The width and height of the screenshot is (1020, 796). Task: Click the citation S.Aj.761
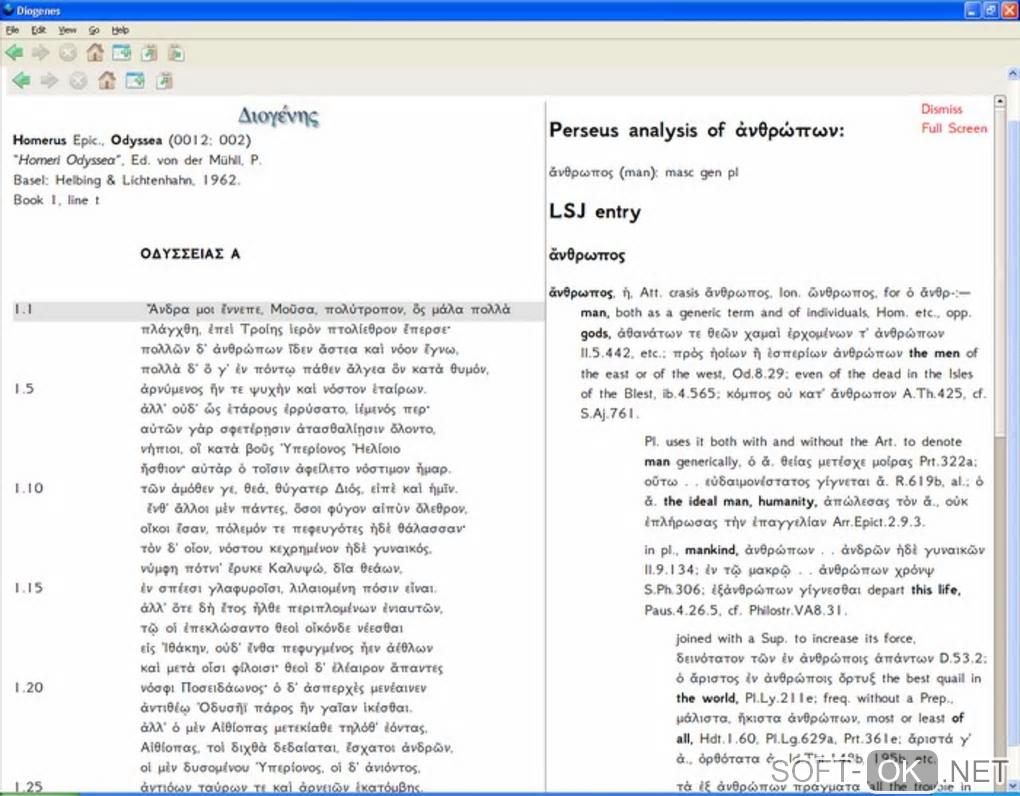coord(610,414)
